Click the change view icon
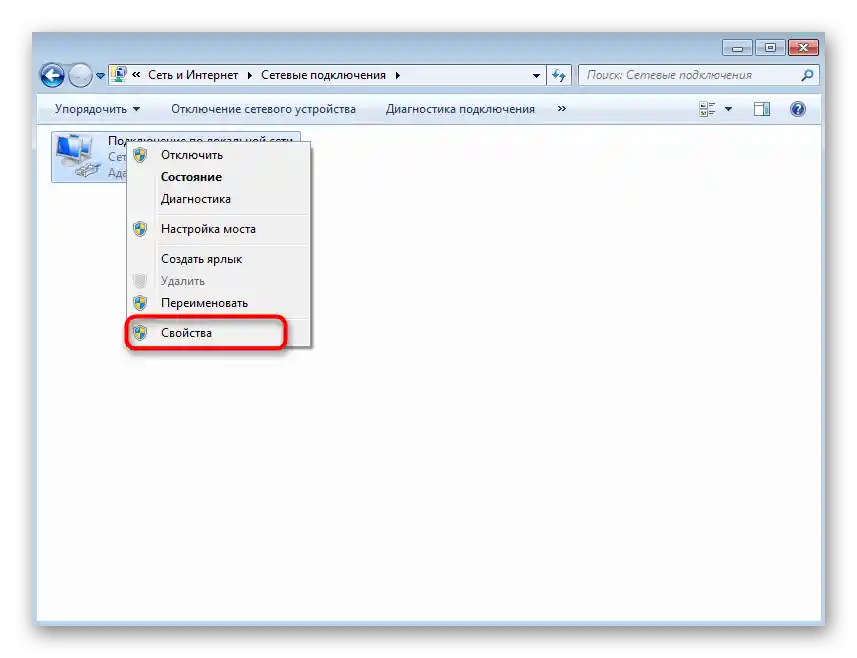857x658 pixels. (x=707, y=109)
